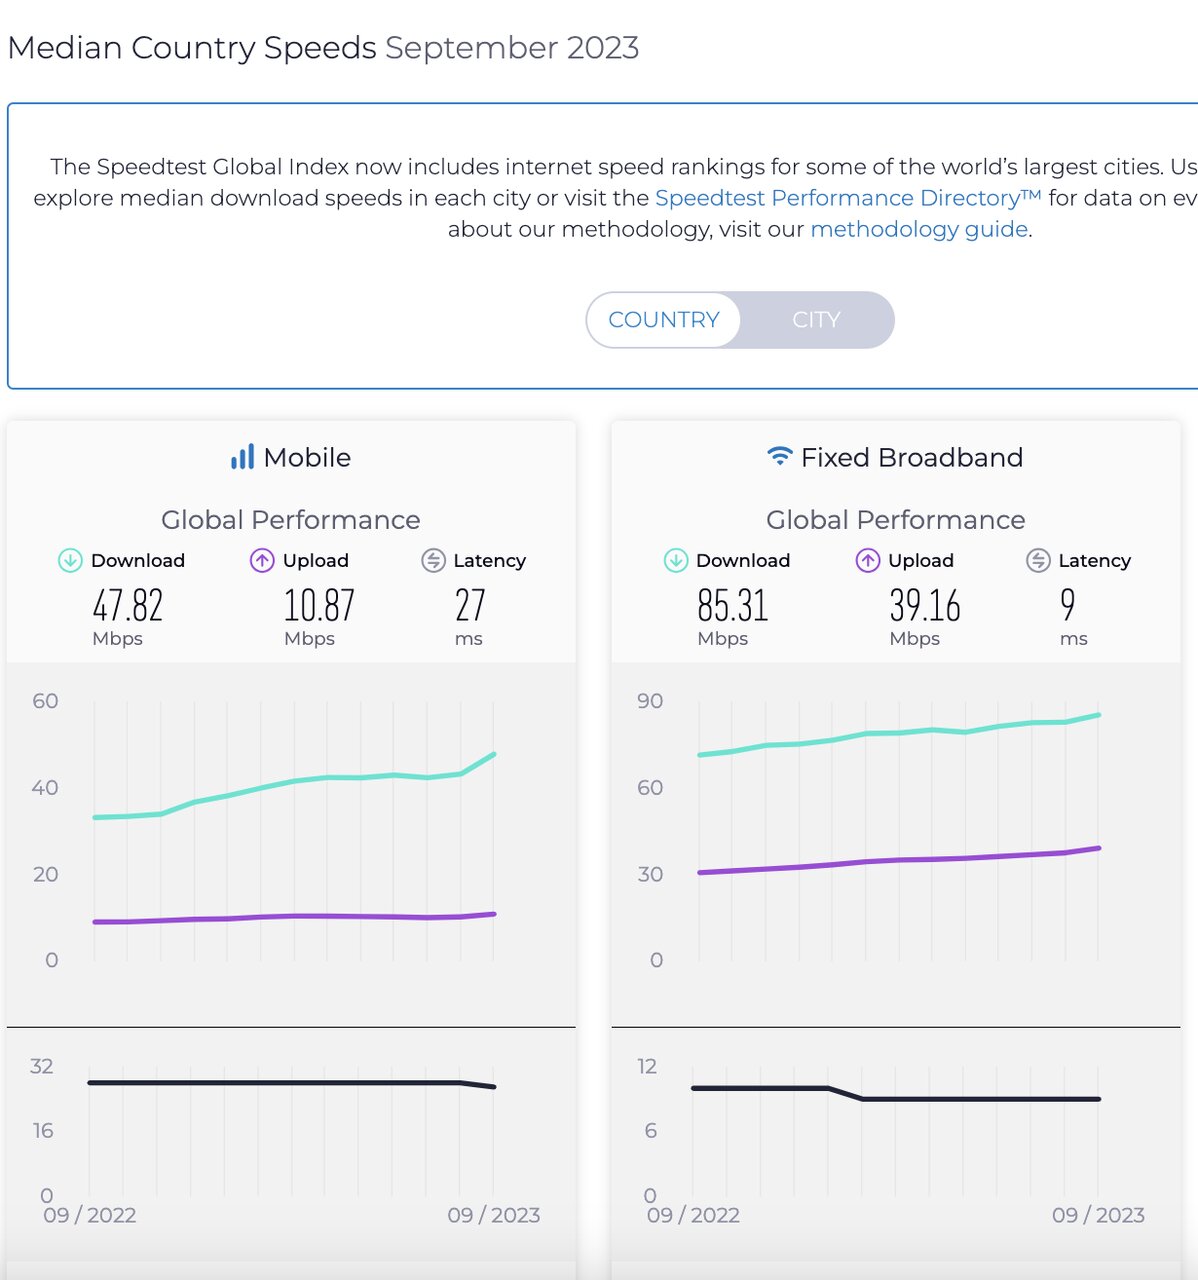Click the Mobile latency icon
1198x1280 pixels.
coord(433,560)
